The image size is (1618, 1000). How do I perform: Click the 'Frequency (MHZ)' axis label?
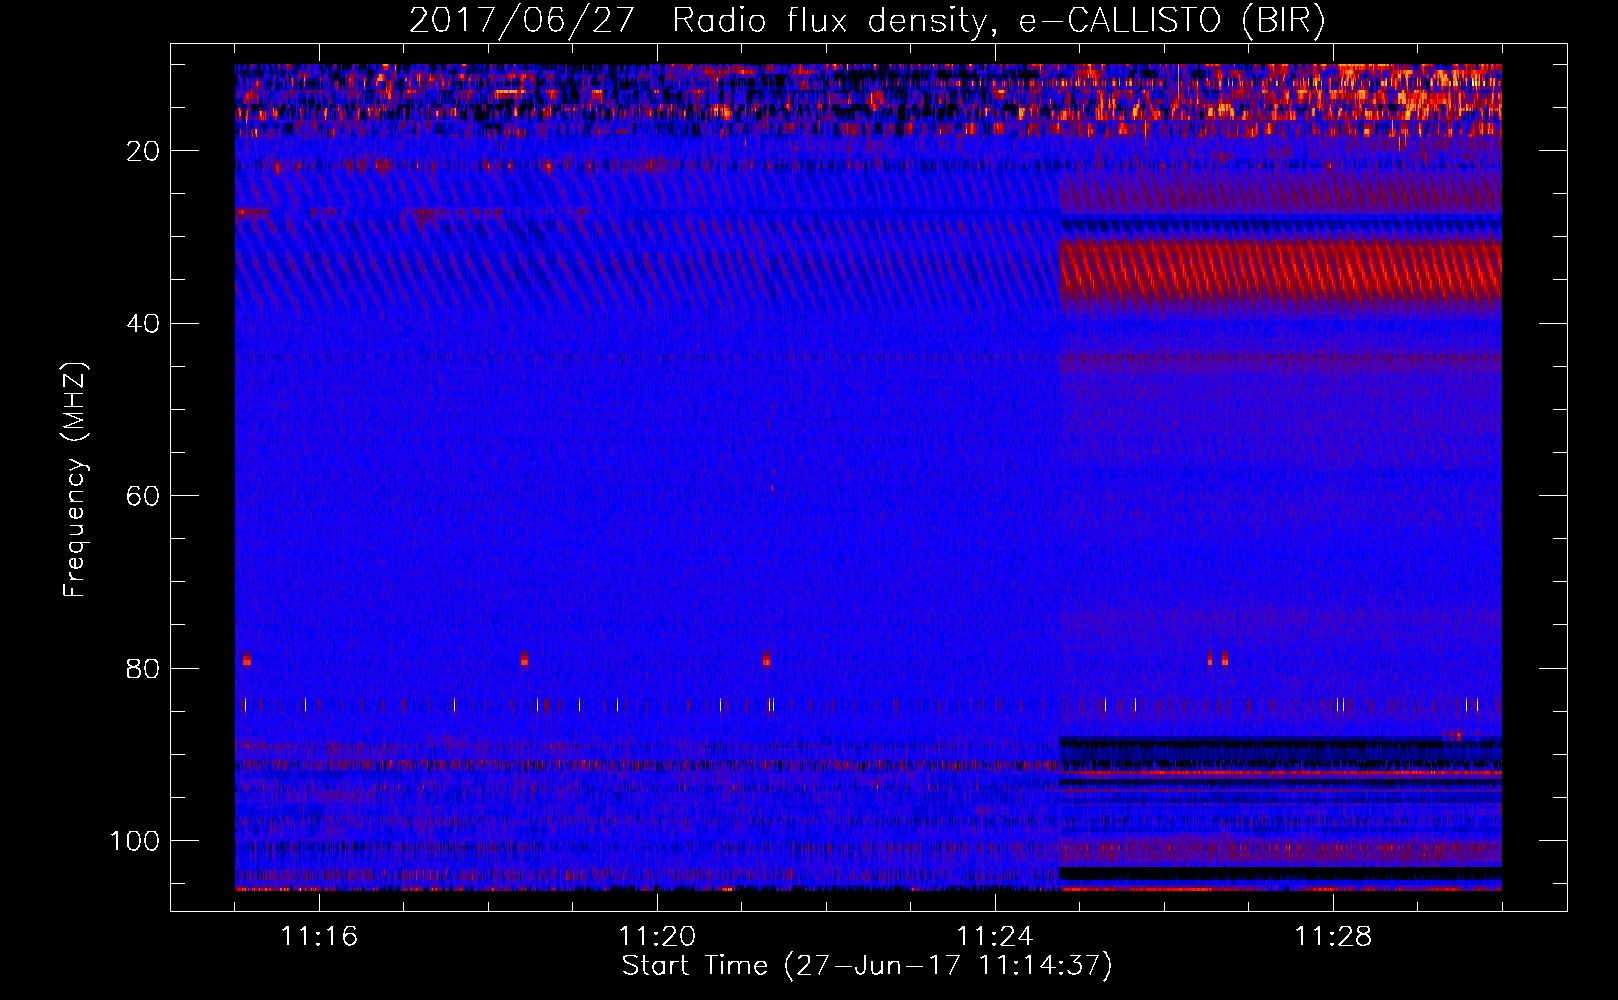pyautogui.click(x=75, y=479)
